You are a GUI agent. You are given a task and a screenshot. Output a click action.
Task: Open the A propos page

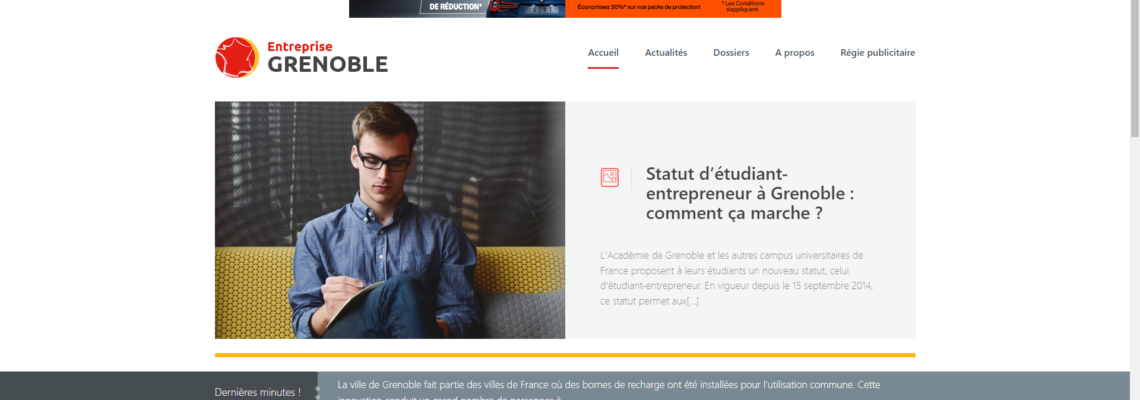(795, 52)
